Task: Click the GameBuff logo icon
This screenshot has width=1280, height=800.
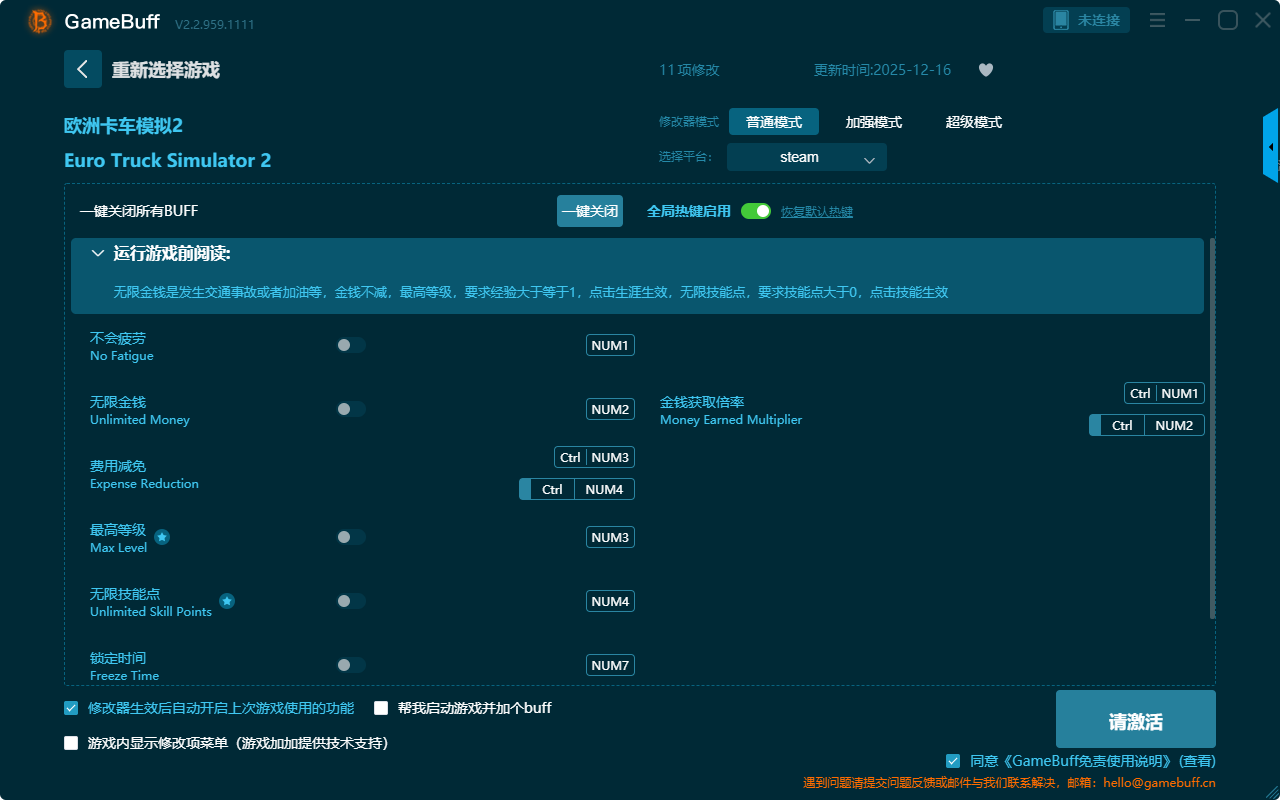Action: click(x=40, y=21)
